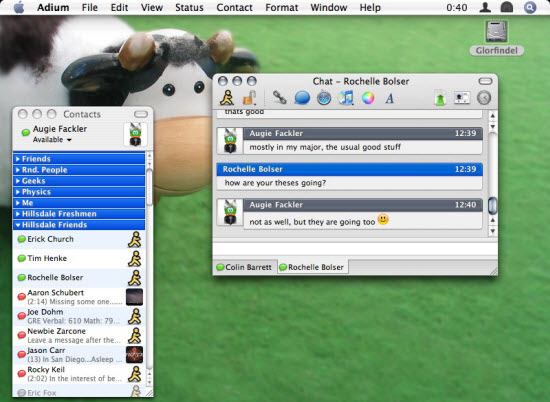The image size is (550, 402).
Task: Click the Safari compass icon in chat toolbar
Action: pyautogui.click(x=324, y=98)
